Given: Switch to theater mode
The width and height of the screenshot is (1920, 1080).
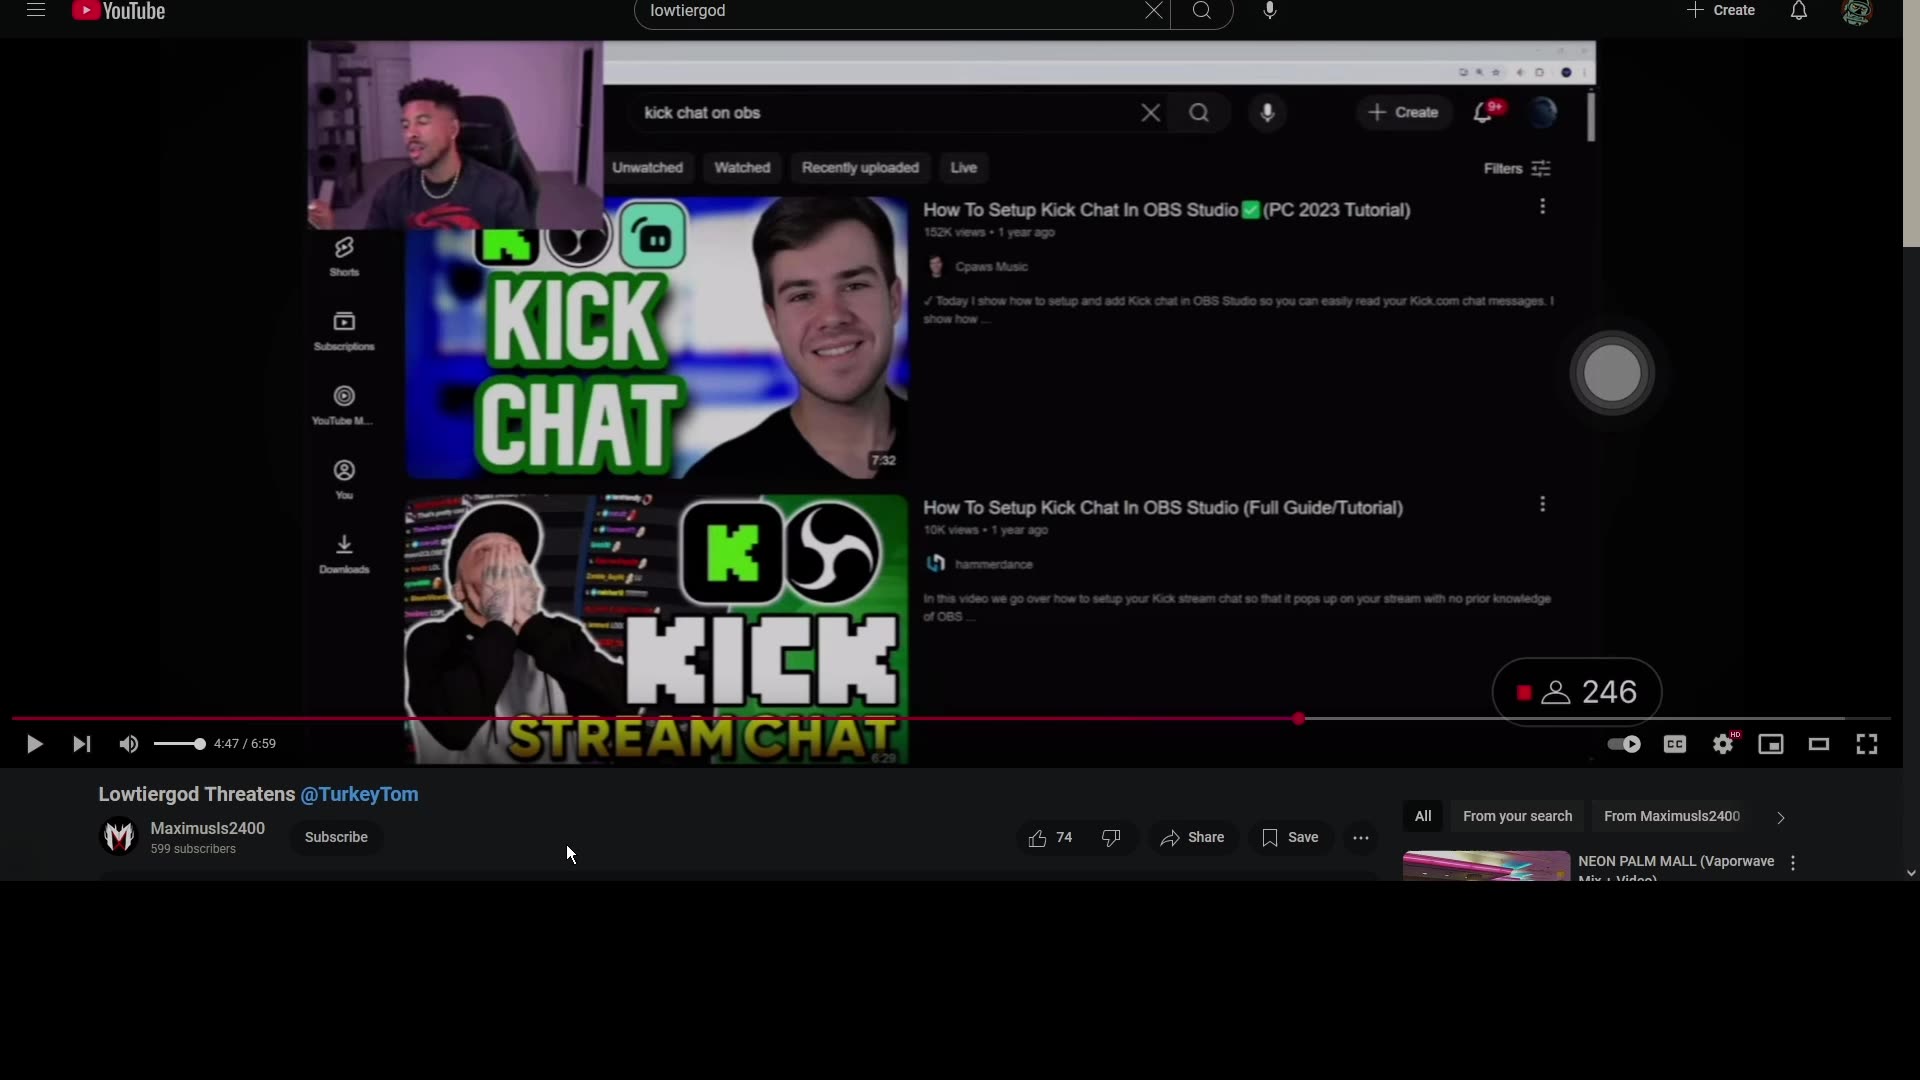Looking at the screenshot, I should coord(1819,744).
